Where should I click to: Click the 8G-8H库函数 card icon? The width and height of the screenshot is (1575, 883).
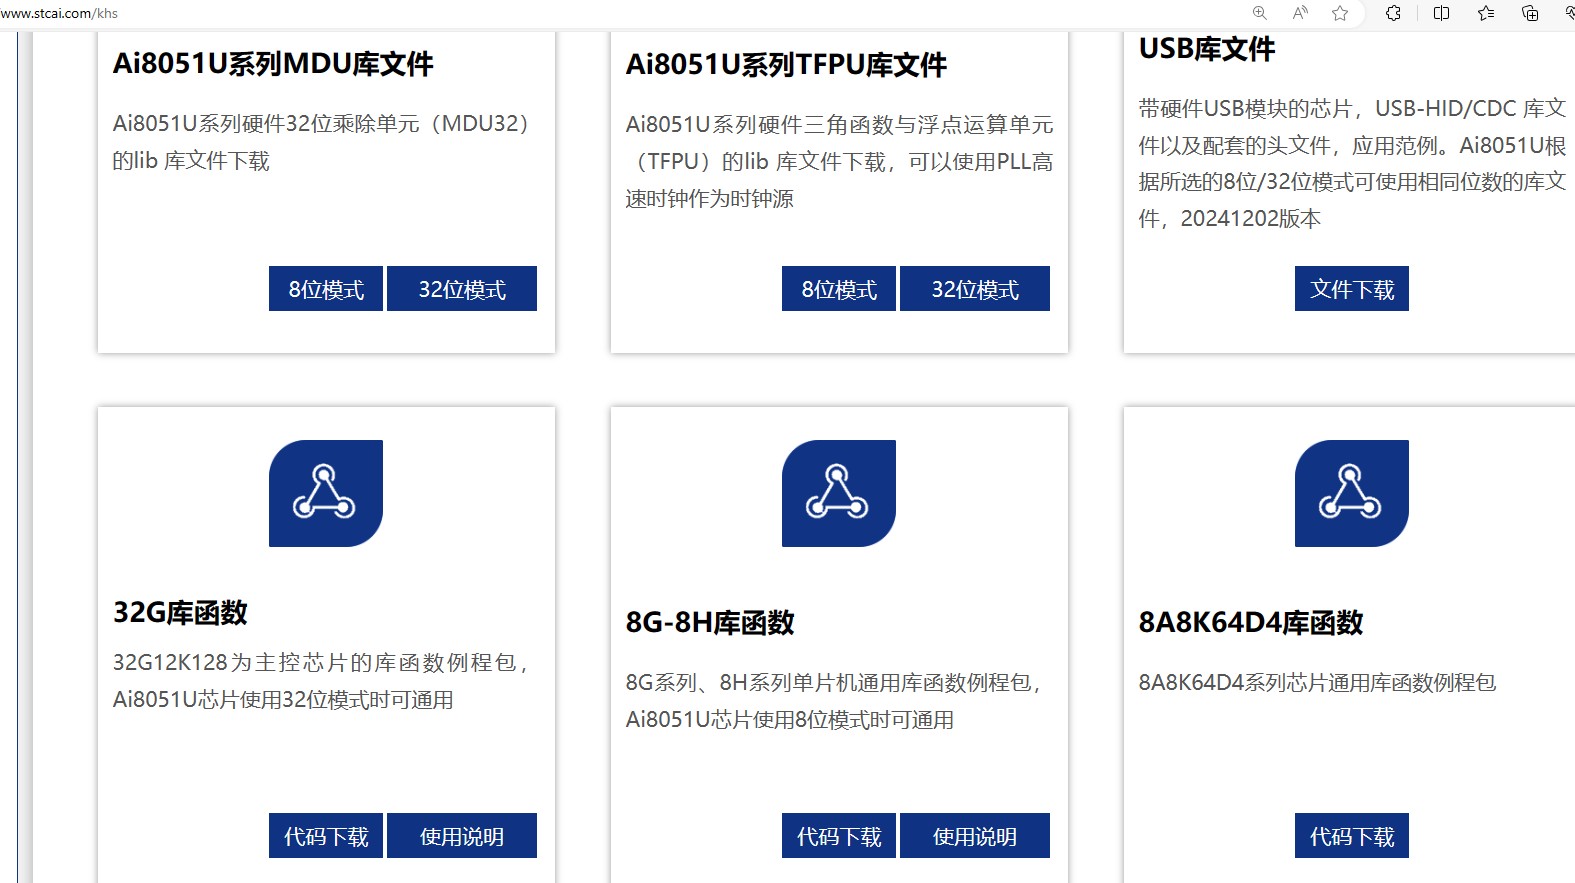(x=839, y=493)
